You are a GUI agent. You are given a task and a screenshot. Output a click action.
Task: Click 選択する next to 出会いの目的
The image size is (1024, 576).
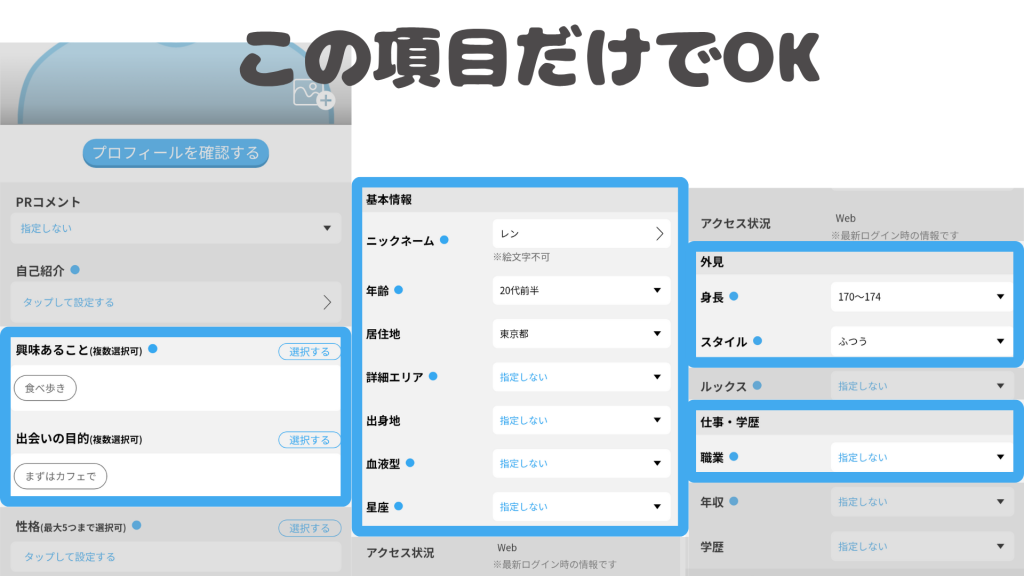point(309,440)
